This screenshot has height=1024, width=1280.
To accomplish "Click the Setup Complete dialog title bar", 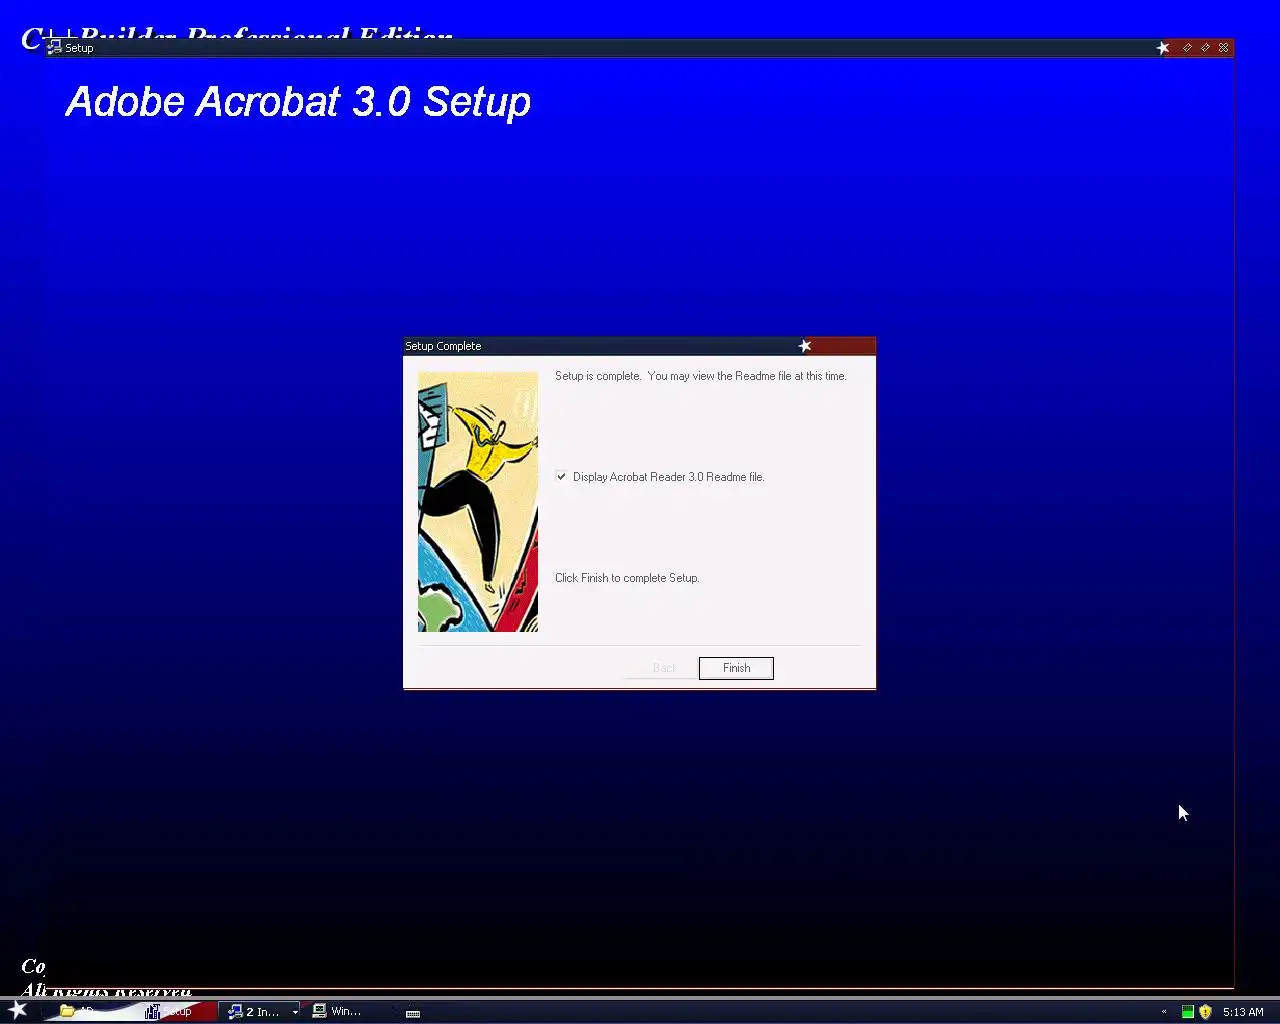I will (639, 346).
